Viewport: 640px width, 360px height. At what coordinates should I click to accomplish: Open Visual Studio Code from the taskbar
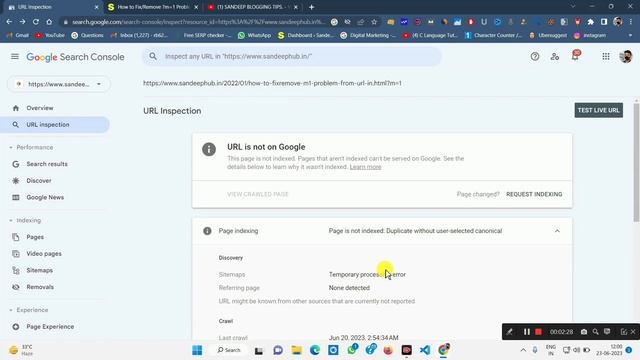pyautogui.click(x=425, y=350)
